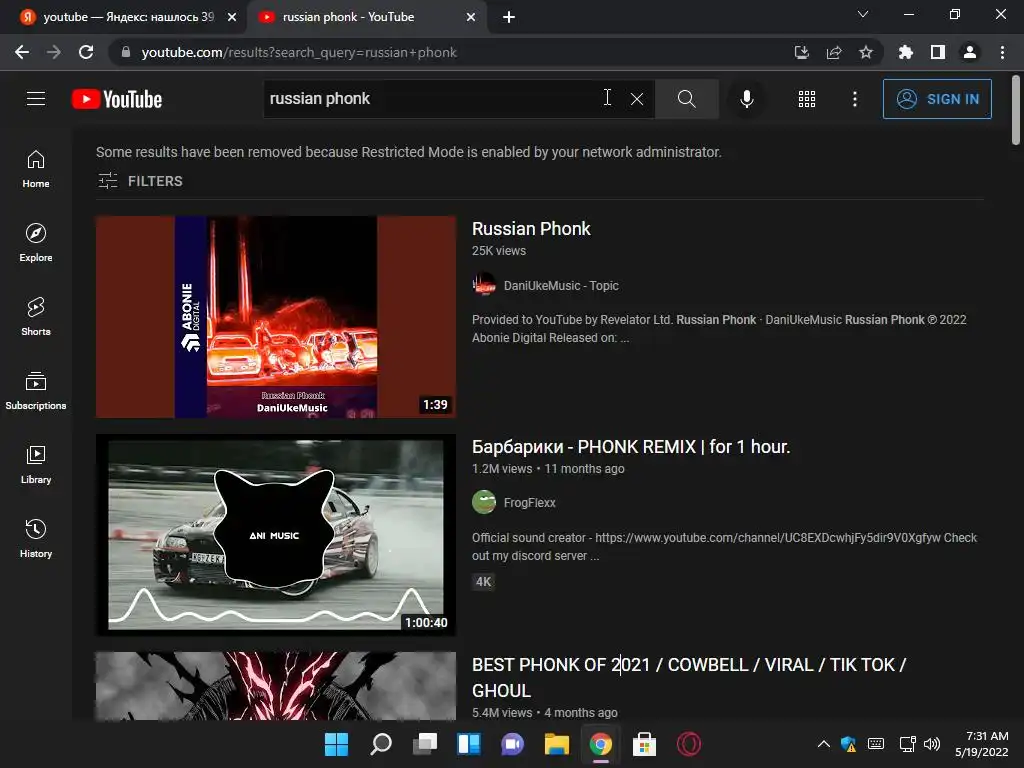1024x768 pixels.
Task: Open Shorts in the sidebar
Action: (x=36, y=316)
